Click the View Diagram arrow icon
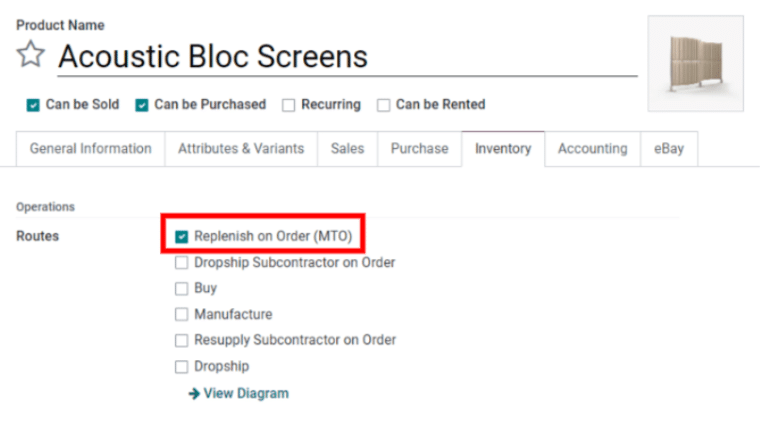Image resolution: width=760 pixels, height=428 pixels. click(194, 394)
